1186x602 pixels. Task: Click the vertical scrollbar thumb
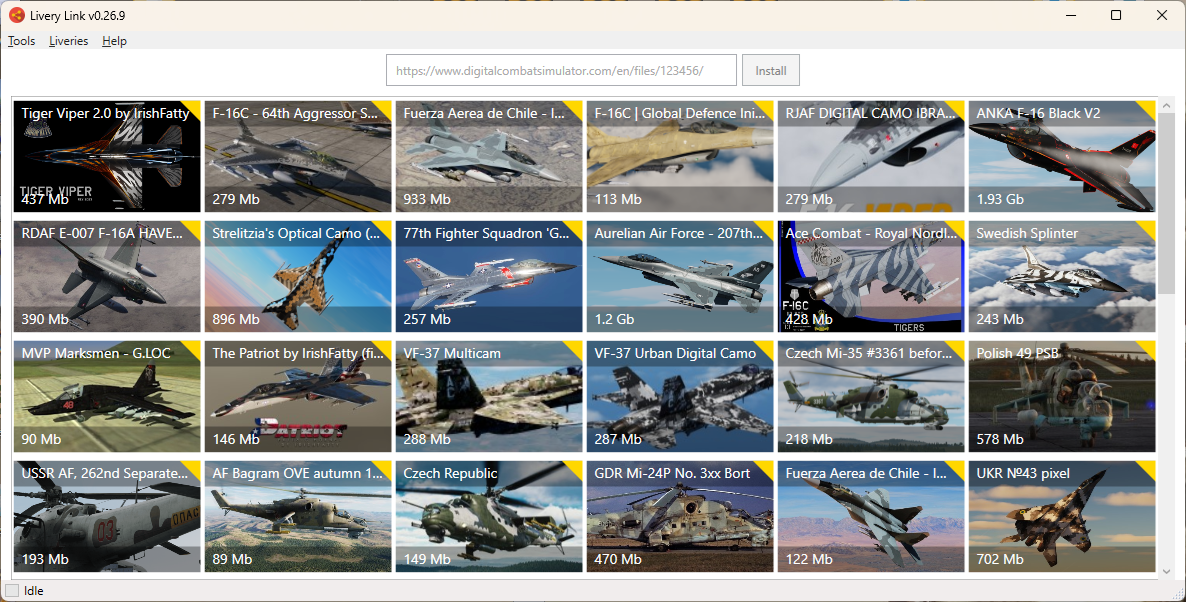1166,193
